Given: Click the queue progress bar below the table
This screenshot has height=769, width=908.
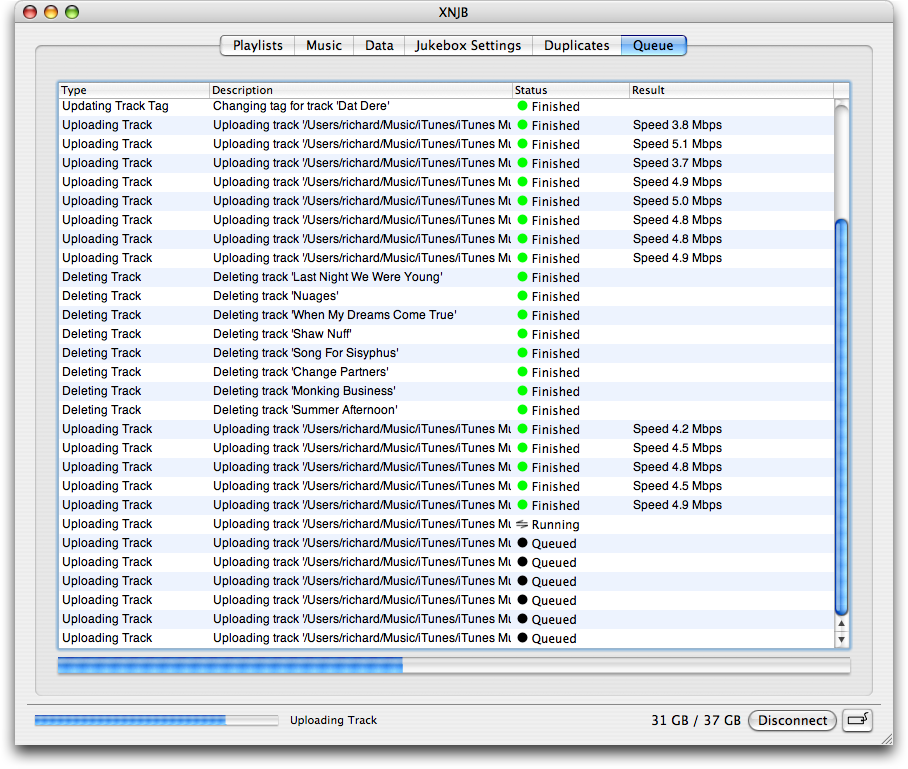Looking at the screenshot, I should 453,666.
